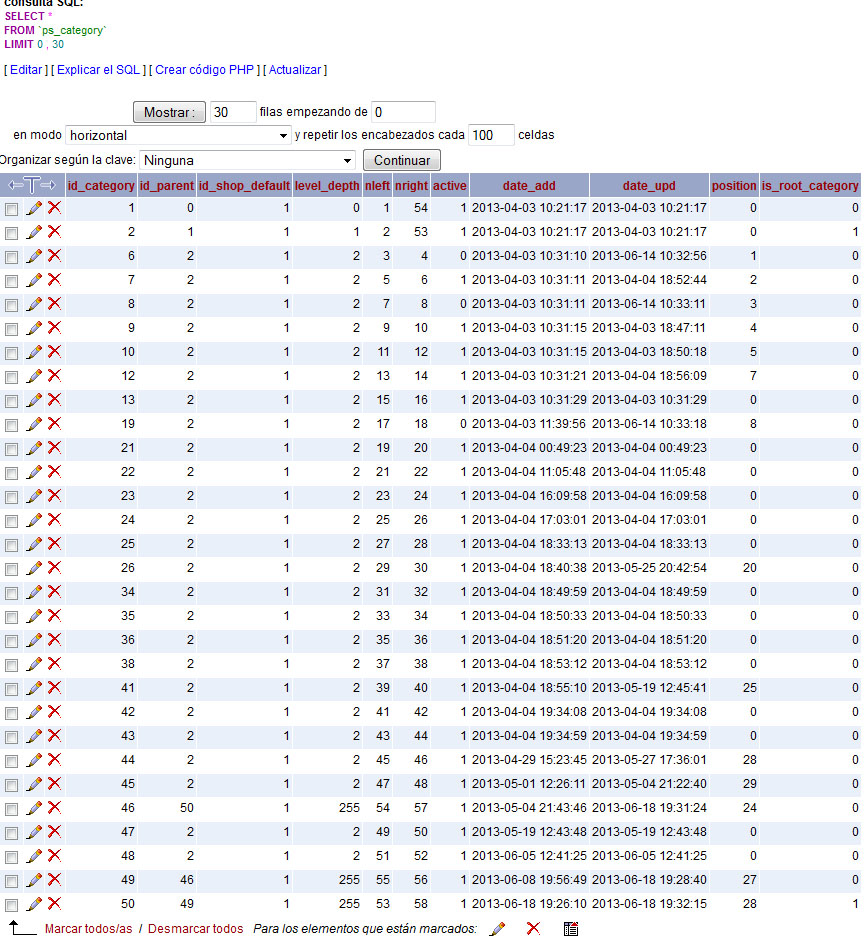Edit the row with id_category 19
Screen dimensions: 865x946
click(34, 424)
